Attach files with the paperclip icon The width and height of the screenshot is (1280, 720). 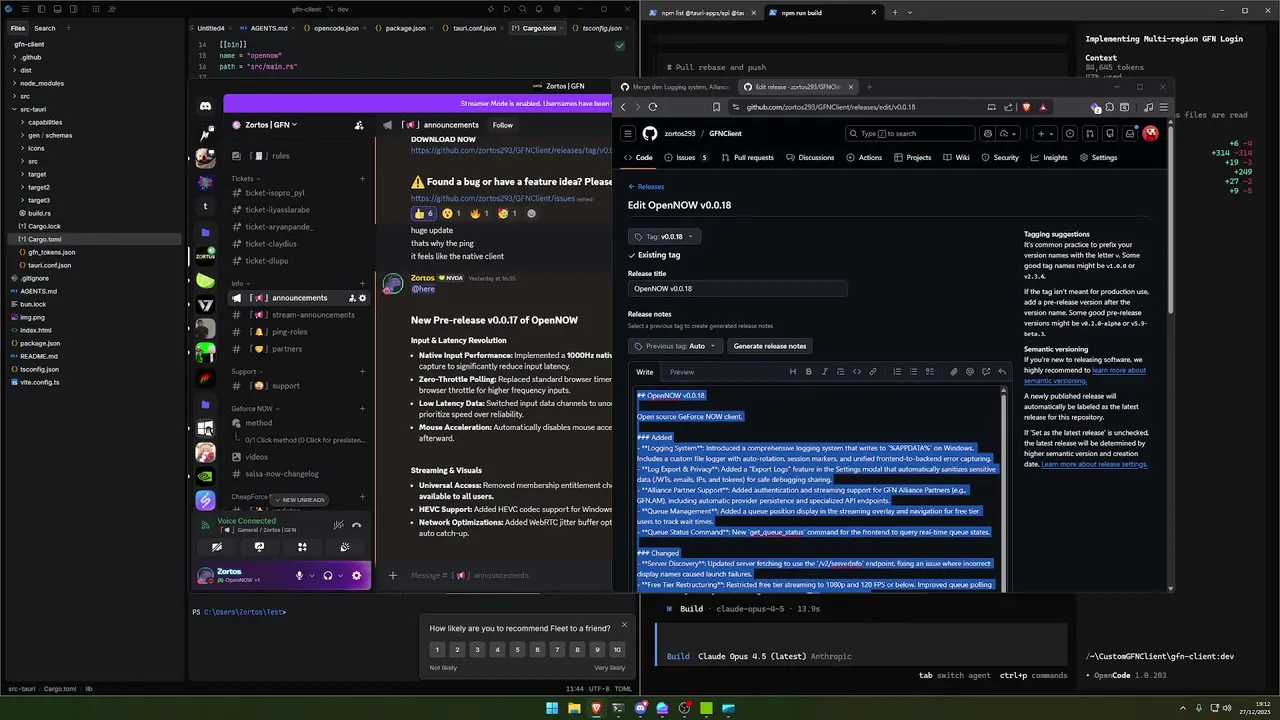[954, 372]
